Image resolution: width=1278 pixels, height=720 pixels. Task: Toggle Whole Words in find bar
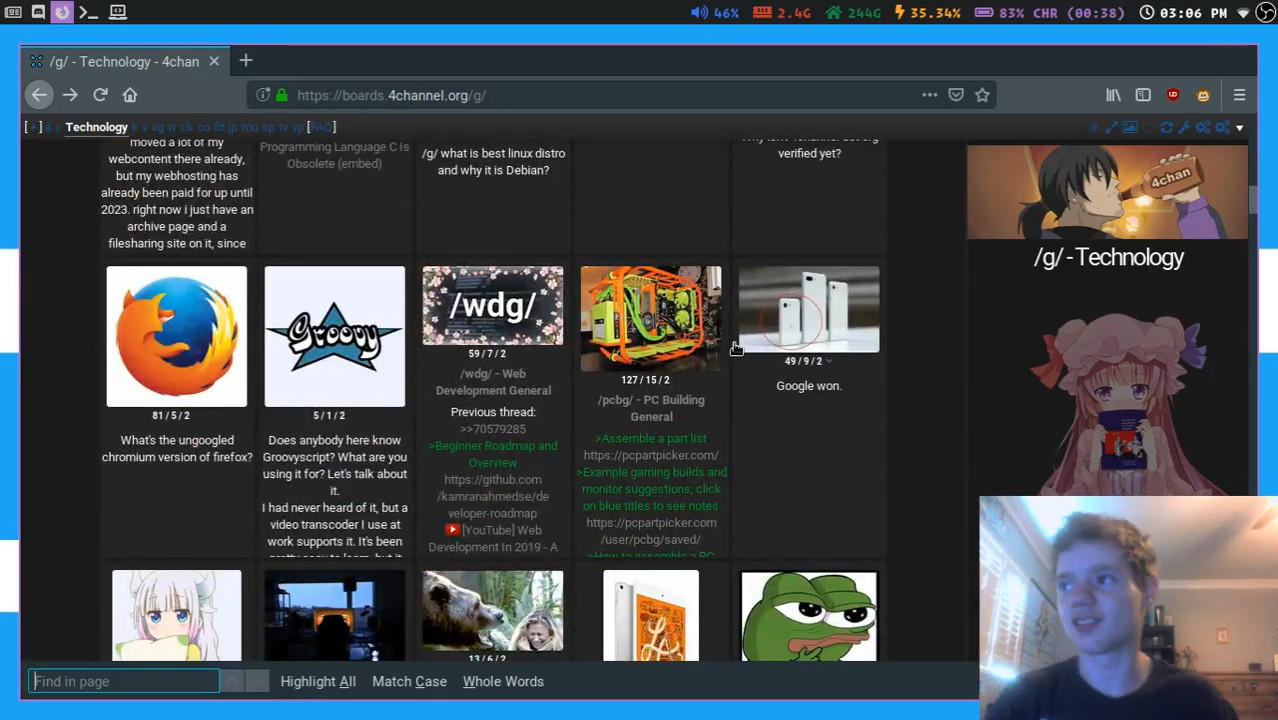point(503,681)
